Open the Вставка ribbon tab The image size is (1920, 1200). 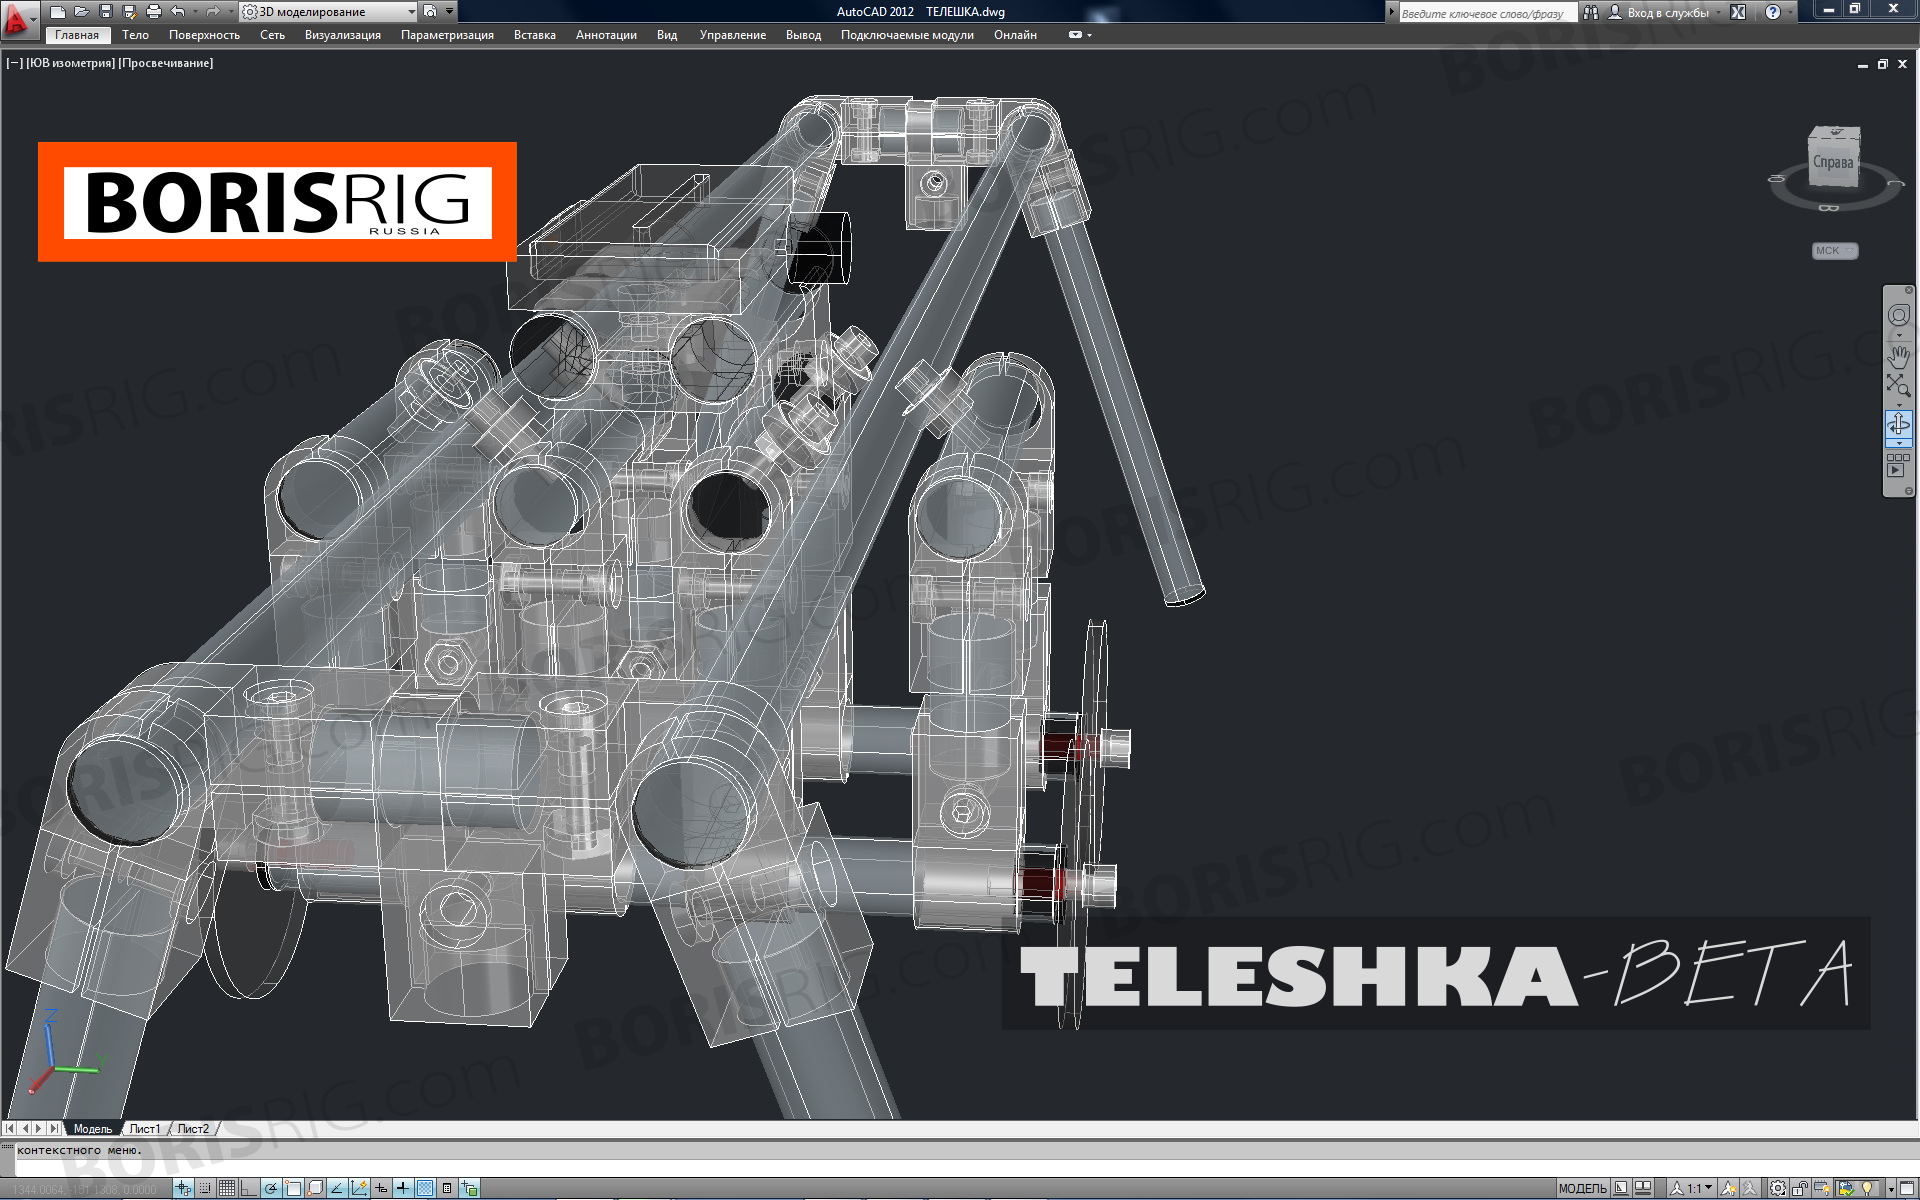tap(535, 35)
